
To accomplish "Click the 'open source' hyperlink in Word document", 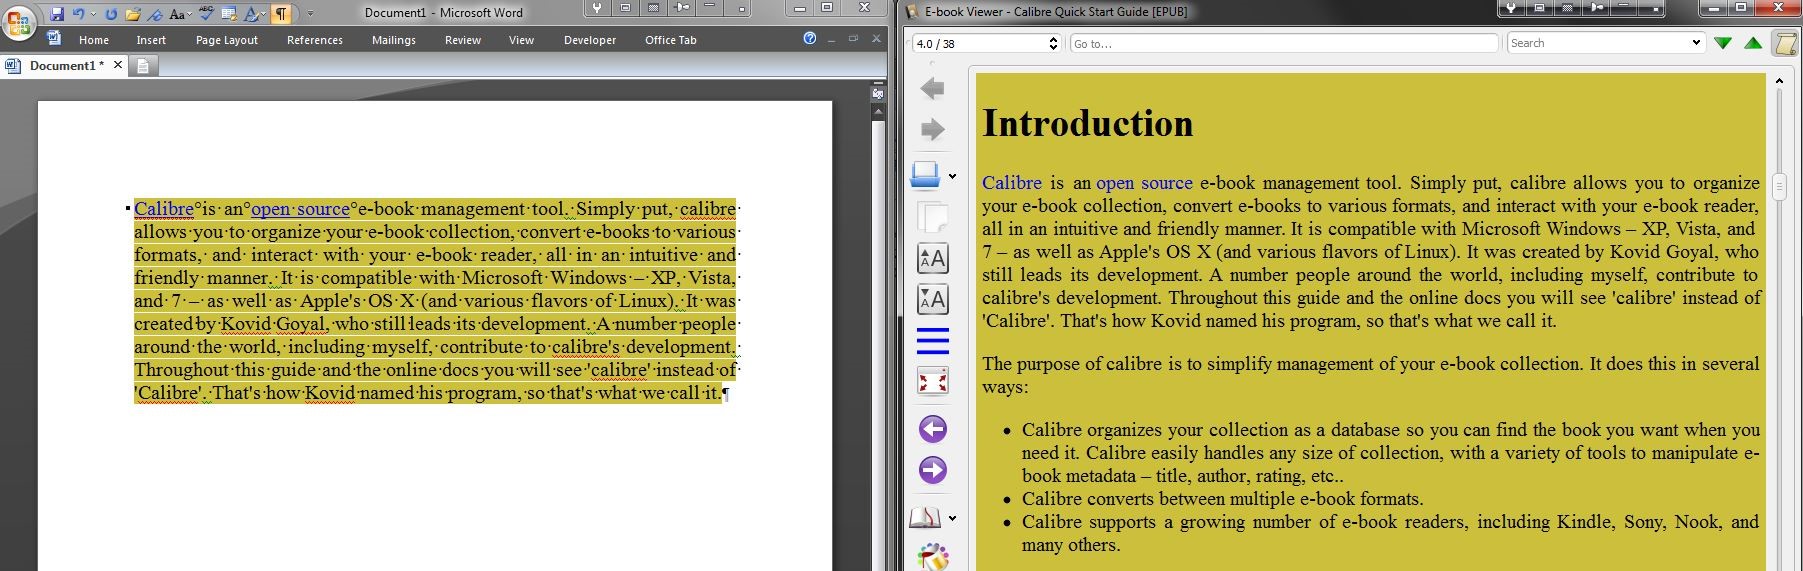I will point(300,209).
